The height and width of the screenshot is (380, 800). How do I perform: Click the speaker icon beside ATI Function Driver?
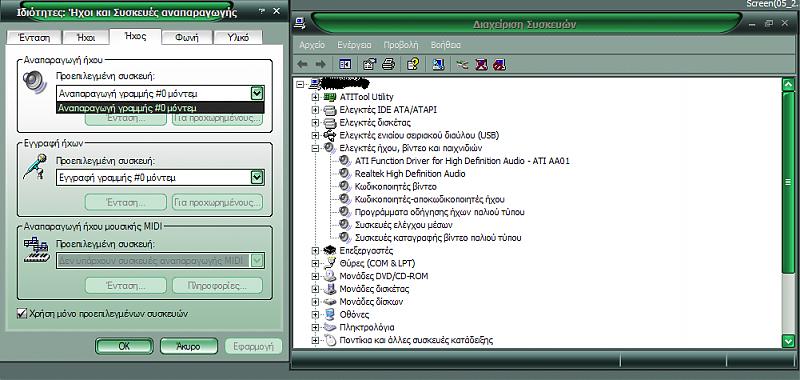(345, 161)
